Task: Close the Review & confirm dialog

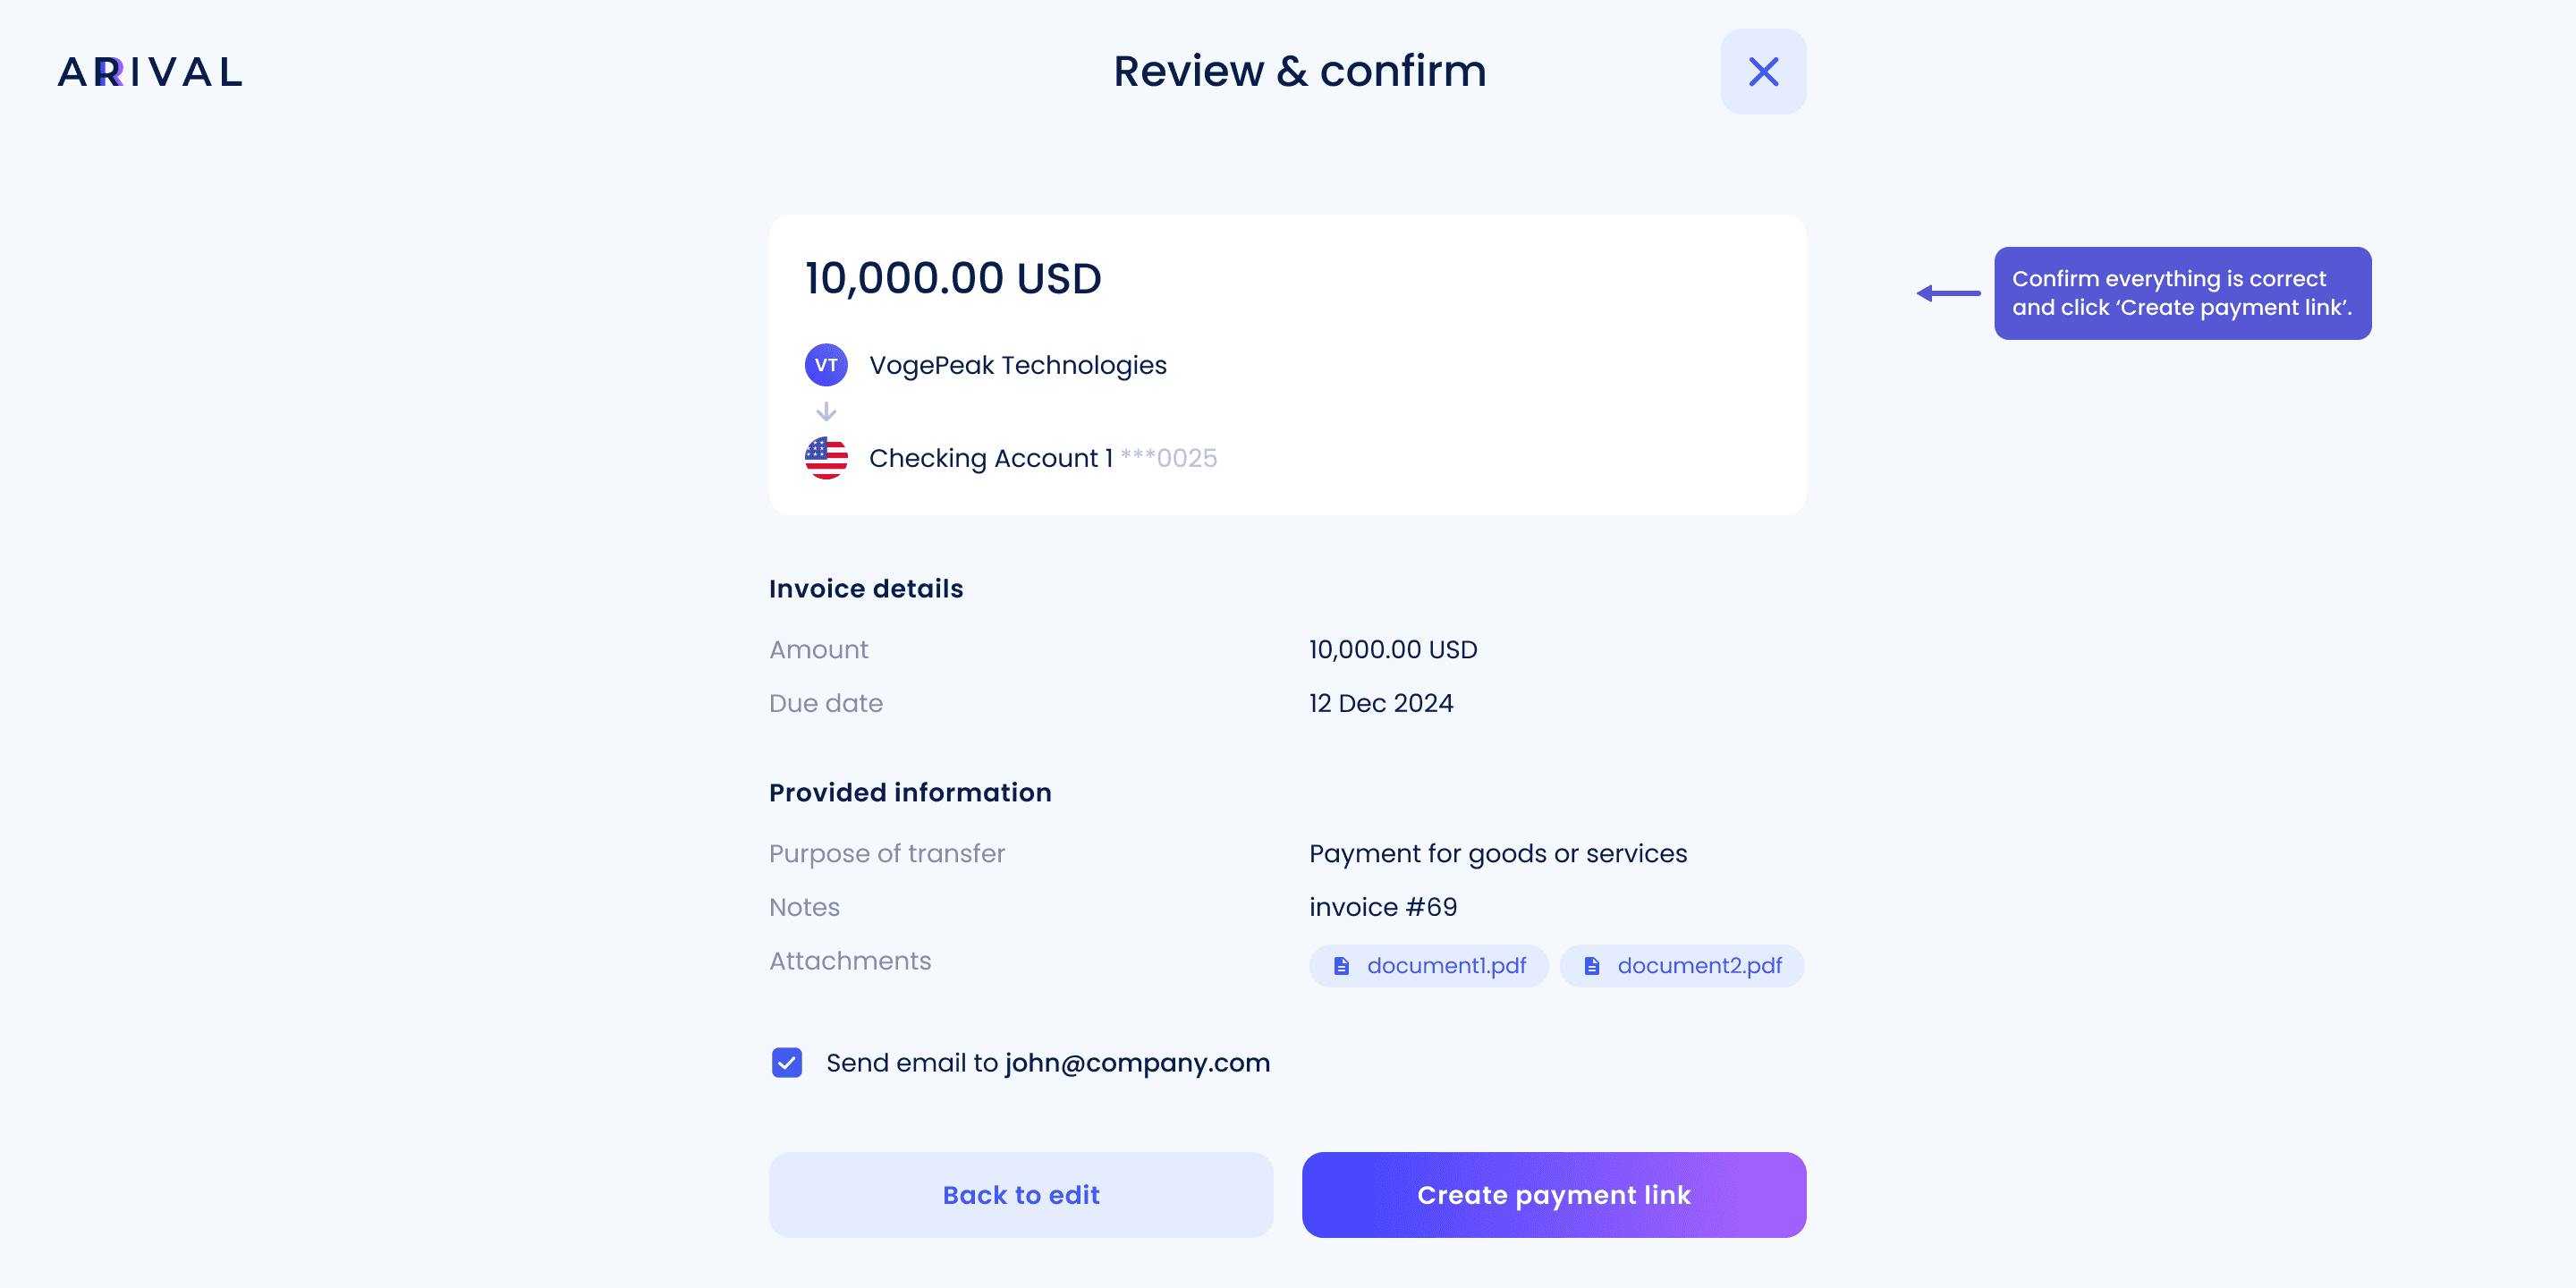Action: point(1763,71)
